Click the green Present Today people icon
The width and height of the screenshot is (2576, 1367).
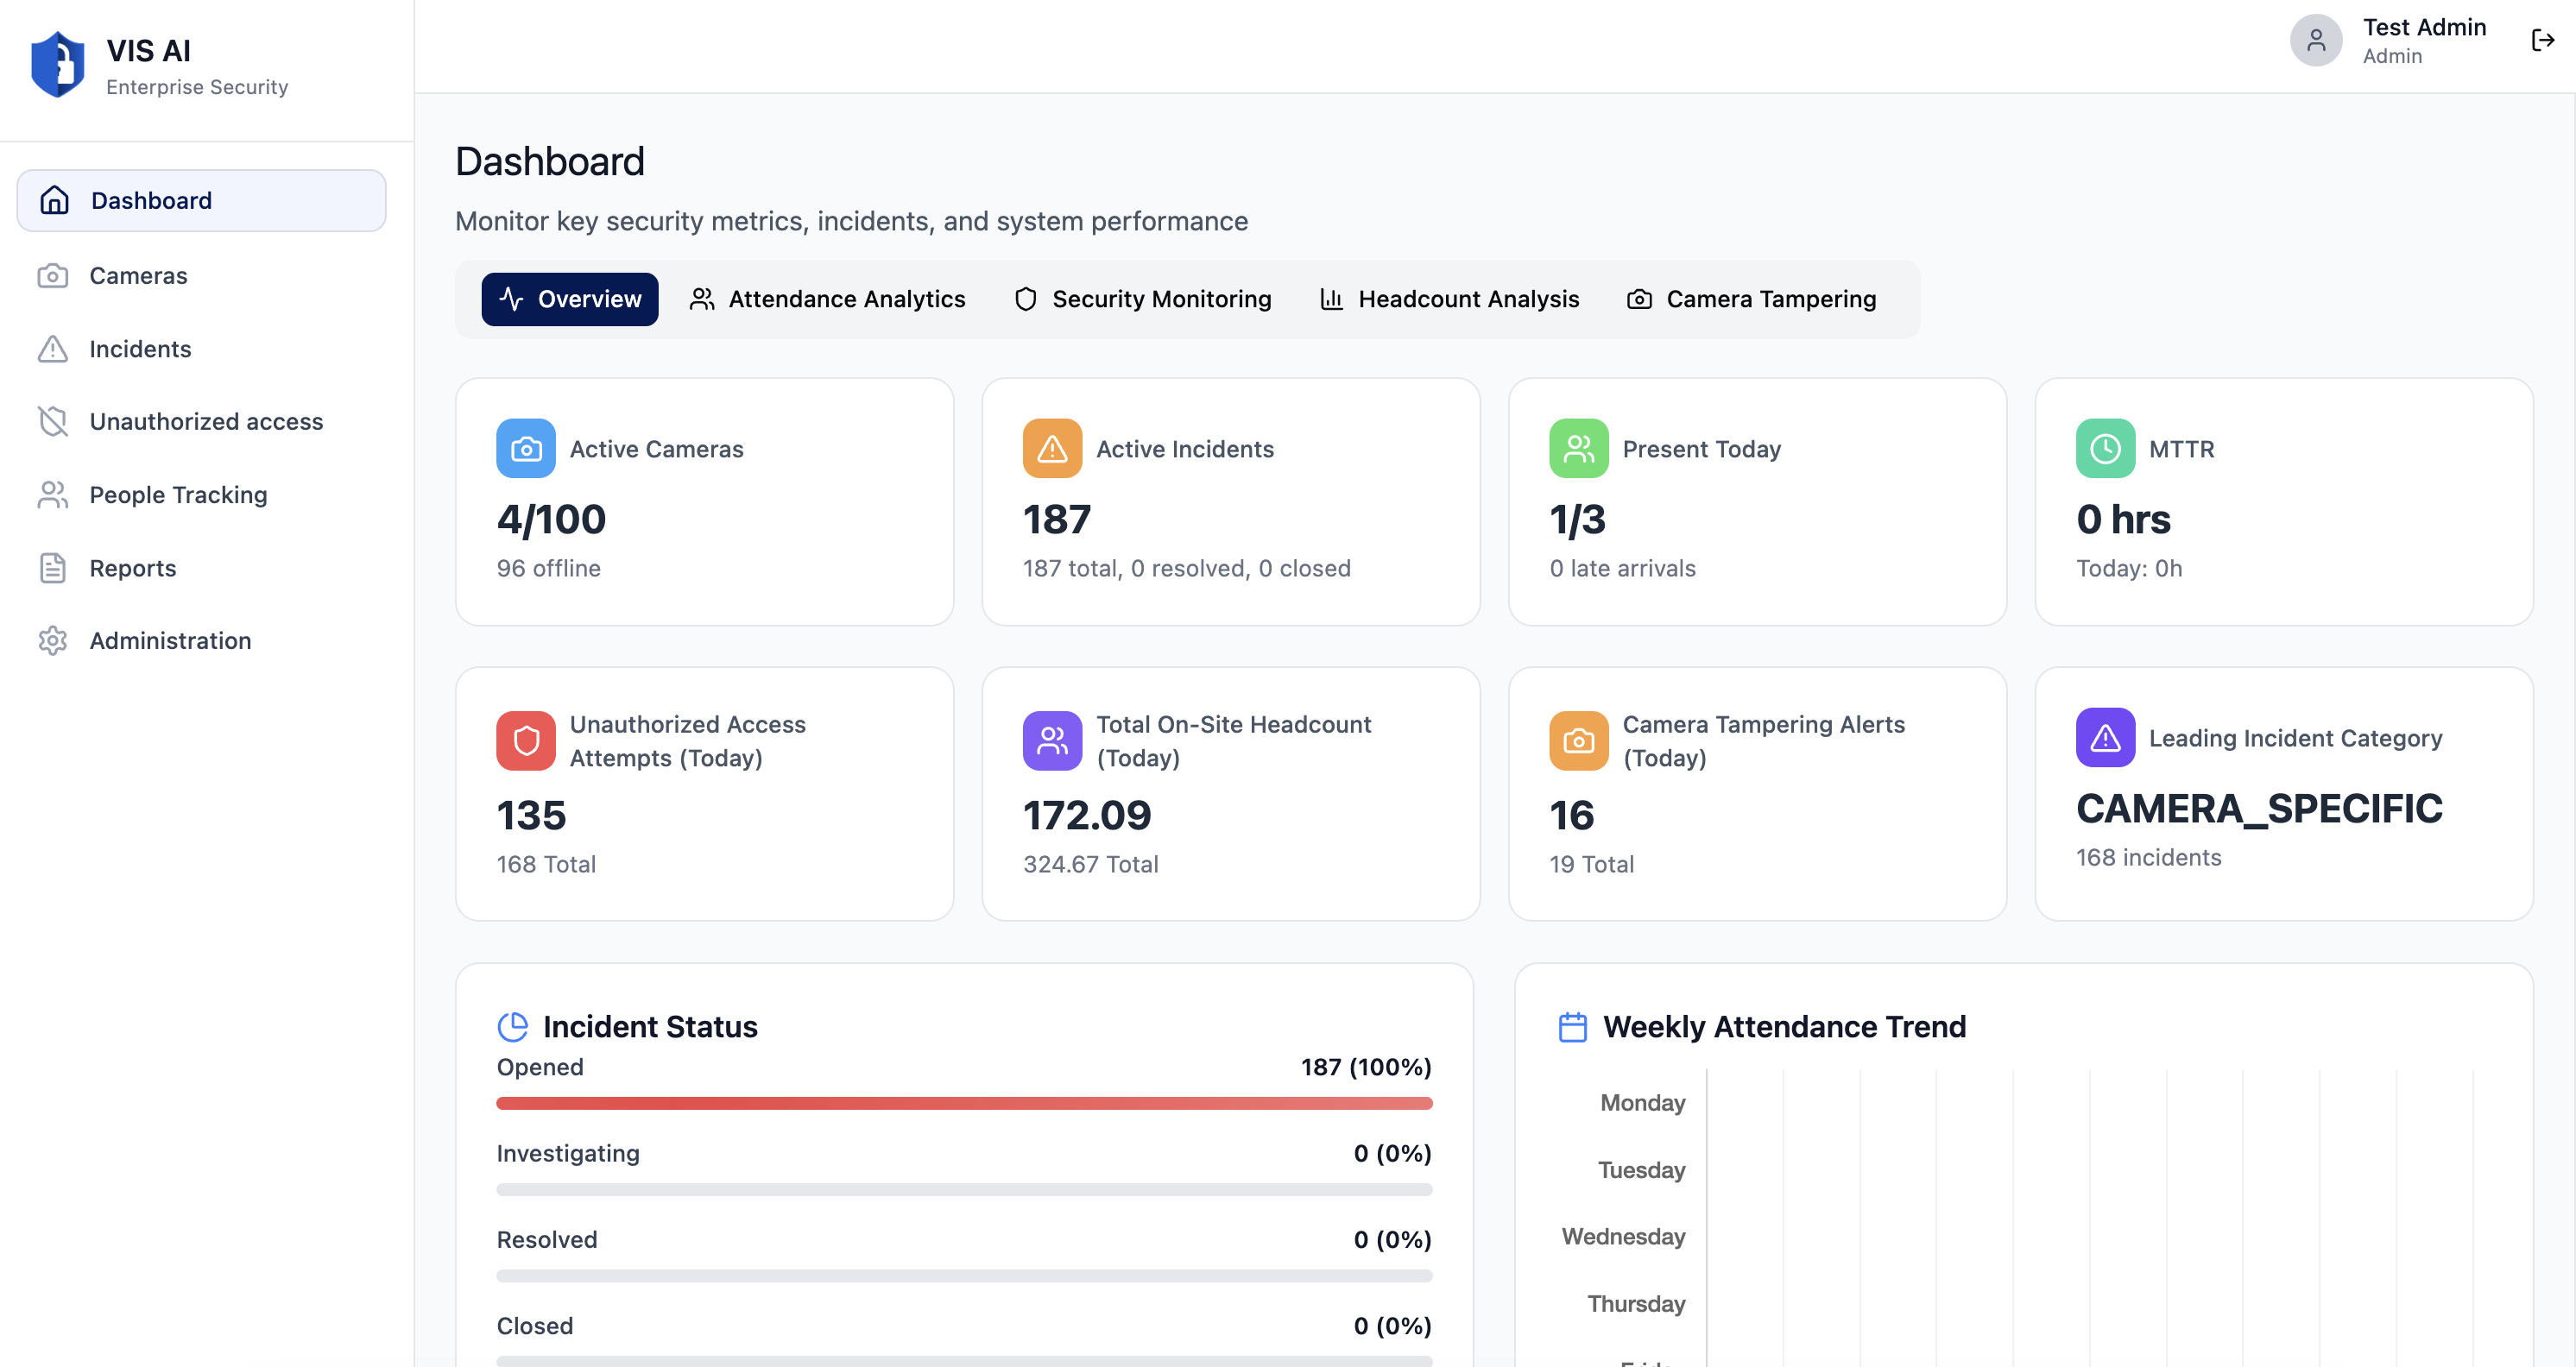click(1578, 449)
